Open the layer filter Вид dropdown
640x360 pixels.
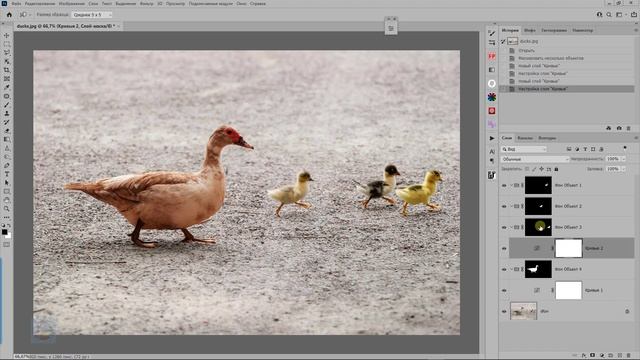[x=524, y=149]
